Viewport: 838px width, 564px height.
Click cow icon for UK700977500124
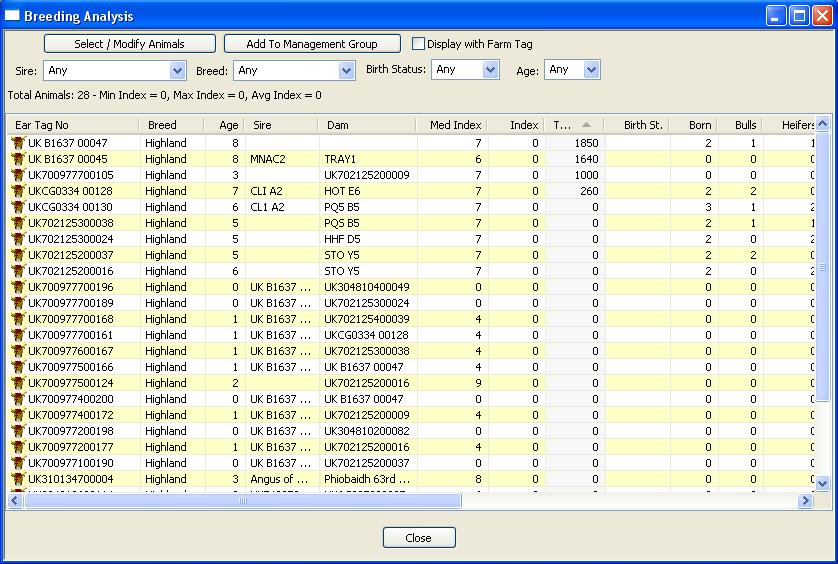pyautogui.click(x=17, y=383)
